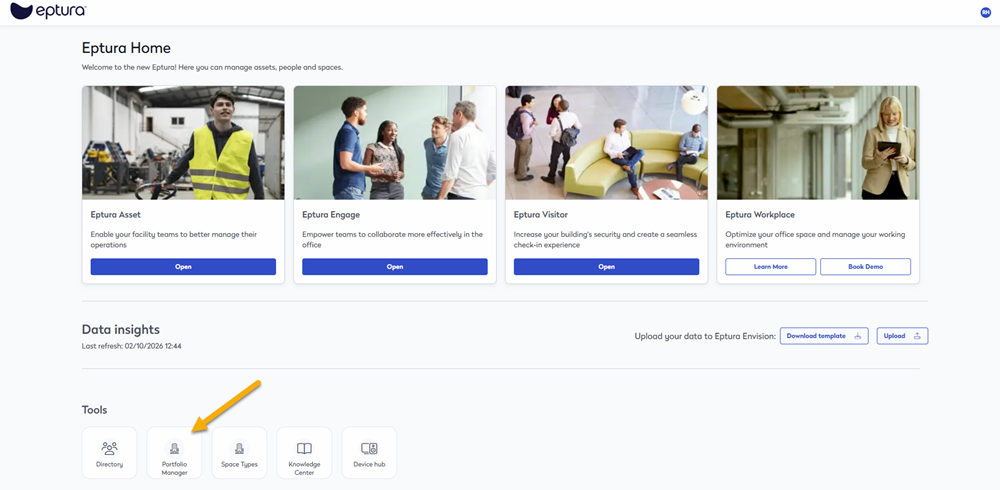
Task: Open the Directory tool
Action: coord(110,453)
